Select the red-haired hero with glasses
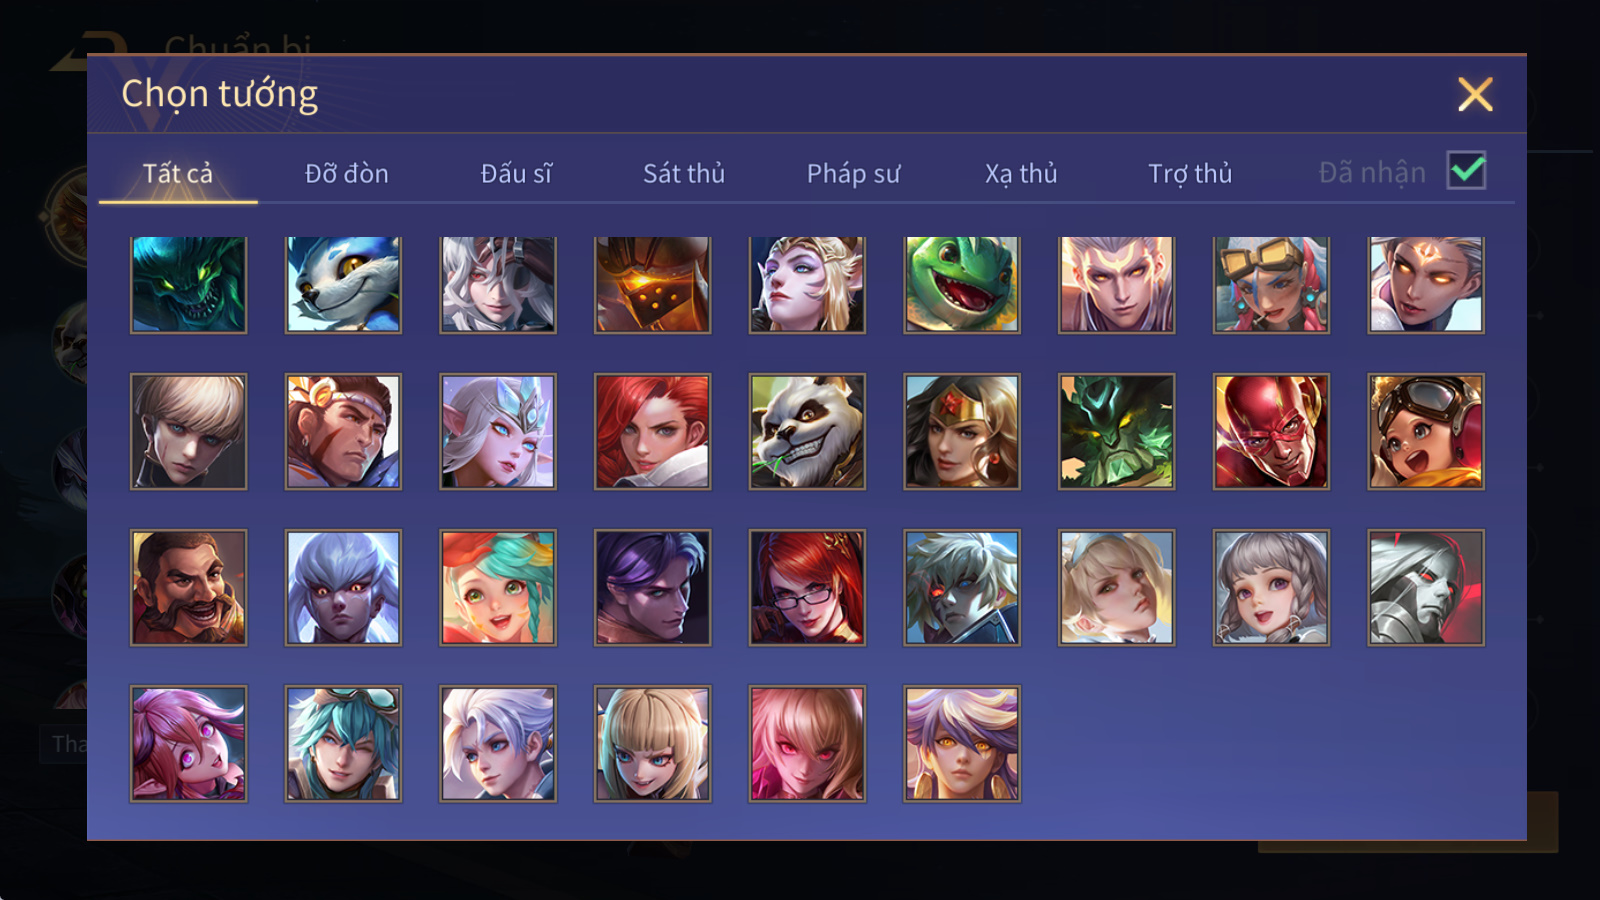 pyautogui.click(x=807, y=588)
